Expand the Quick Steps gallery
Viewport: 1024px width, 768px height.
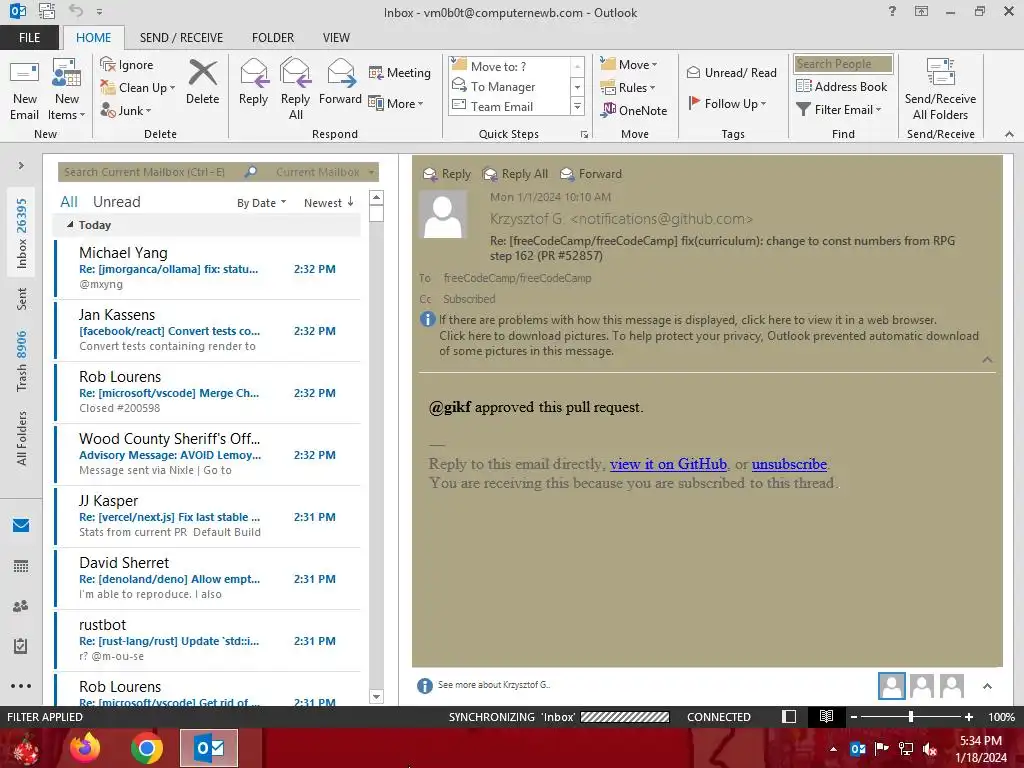577,106
